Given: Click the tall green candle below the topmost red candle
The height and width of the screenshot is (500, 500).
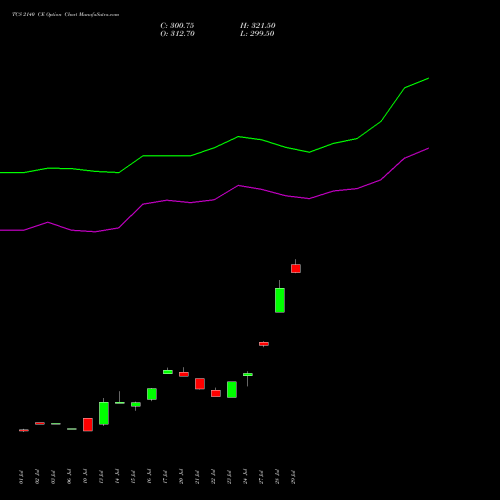Looking at the screenshot, I should tap(280, 300).
